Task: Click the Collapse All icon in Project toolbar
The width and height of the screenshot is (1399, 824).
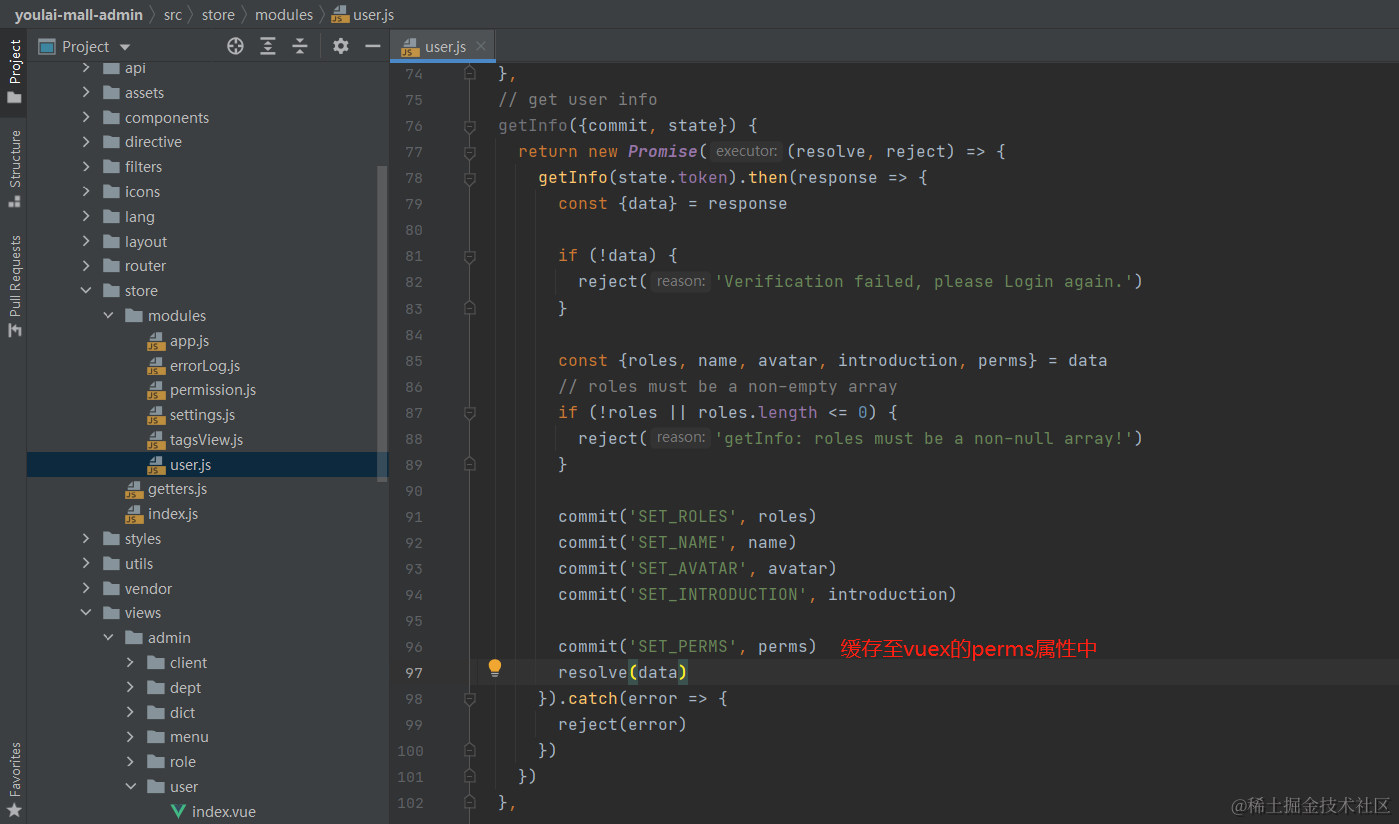Action: 299,46
